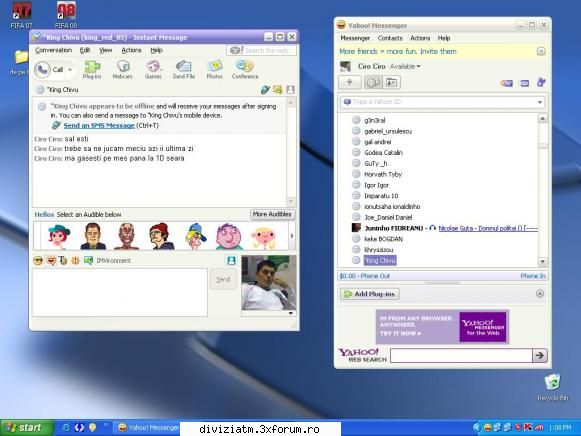The image size is (581, 436).
Task: Open the Contacts menu in Messenger
Action: (x=390, y=38)
